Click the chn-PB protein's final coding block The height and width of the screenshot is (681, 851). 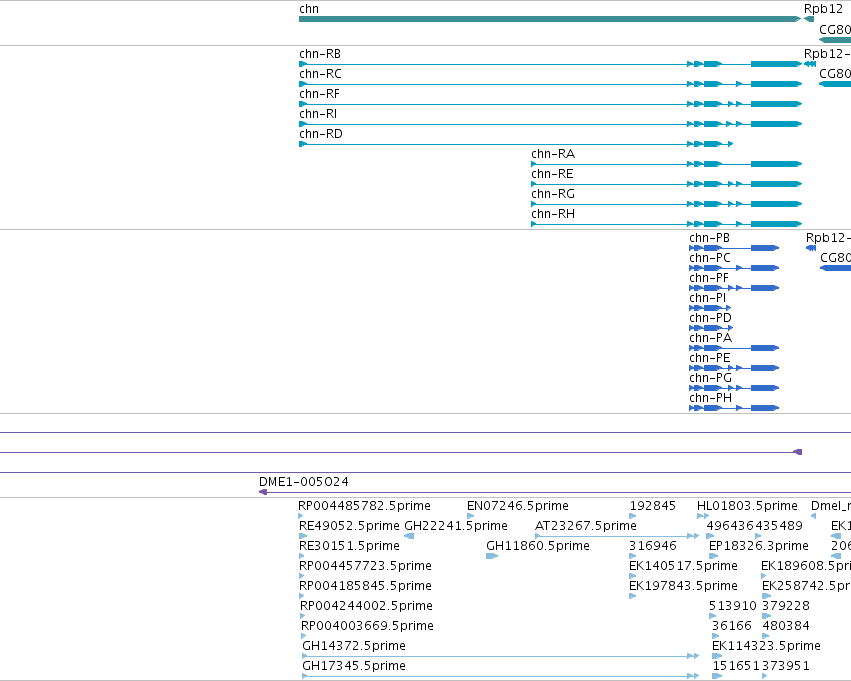(x=765, y=248)
